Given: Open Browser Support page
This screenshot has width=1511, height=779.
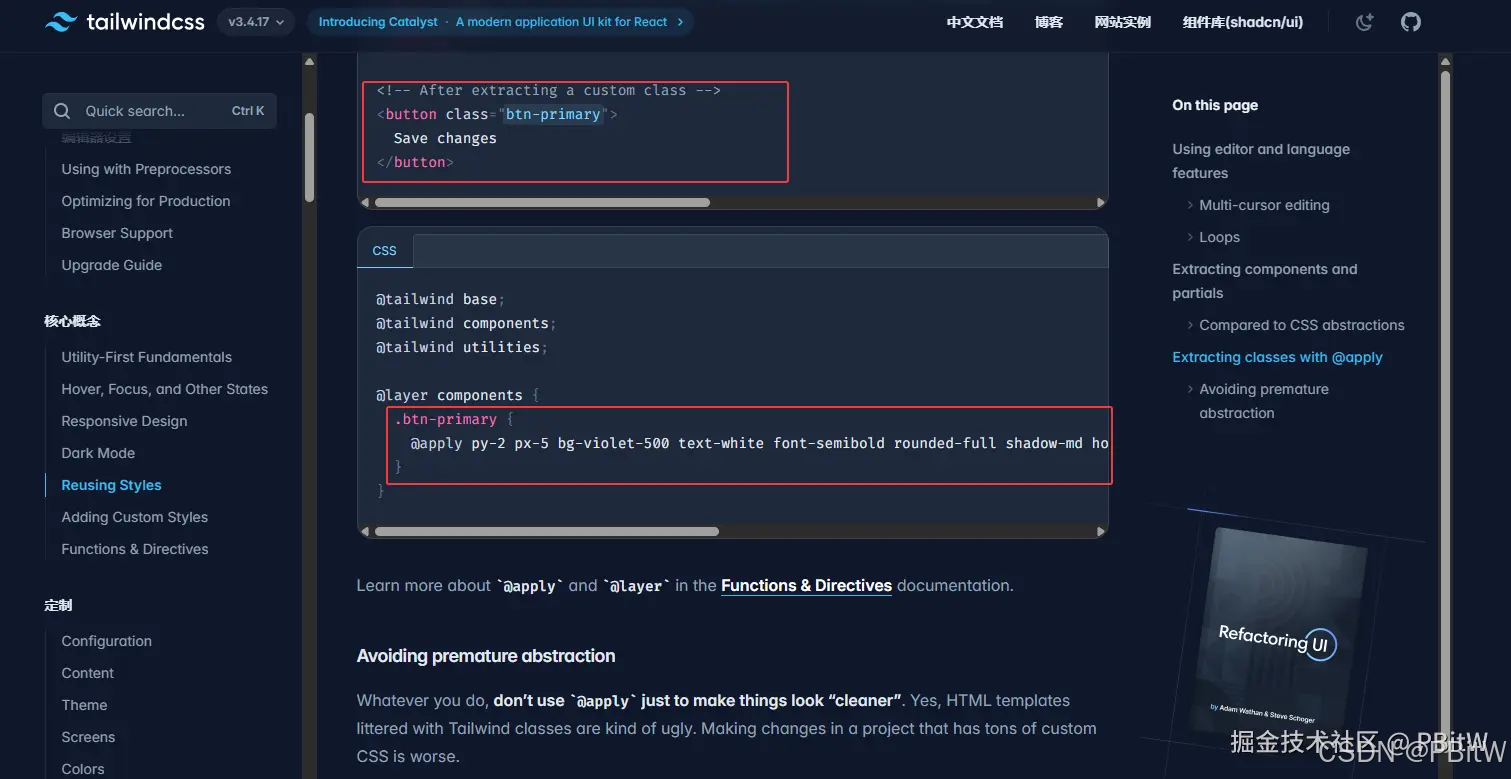Looking at the screenshot, I should tap(117, 233).
